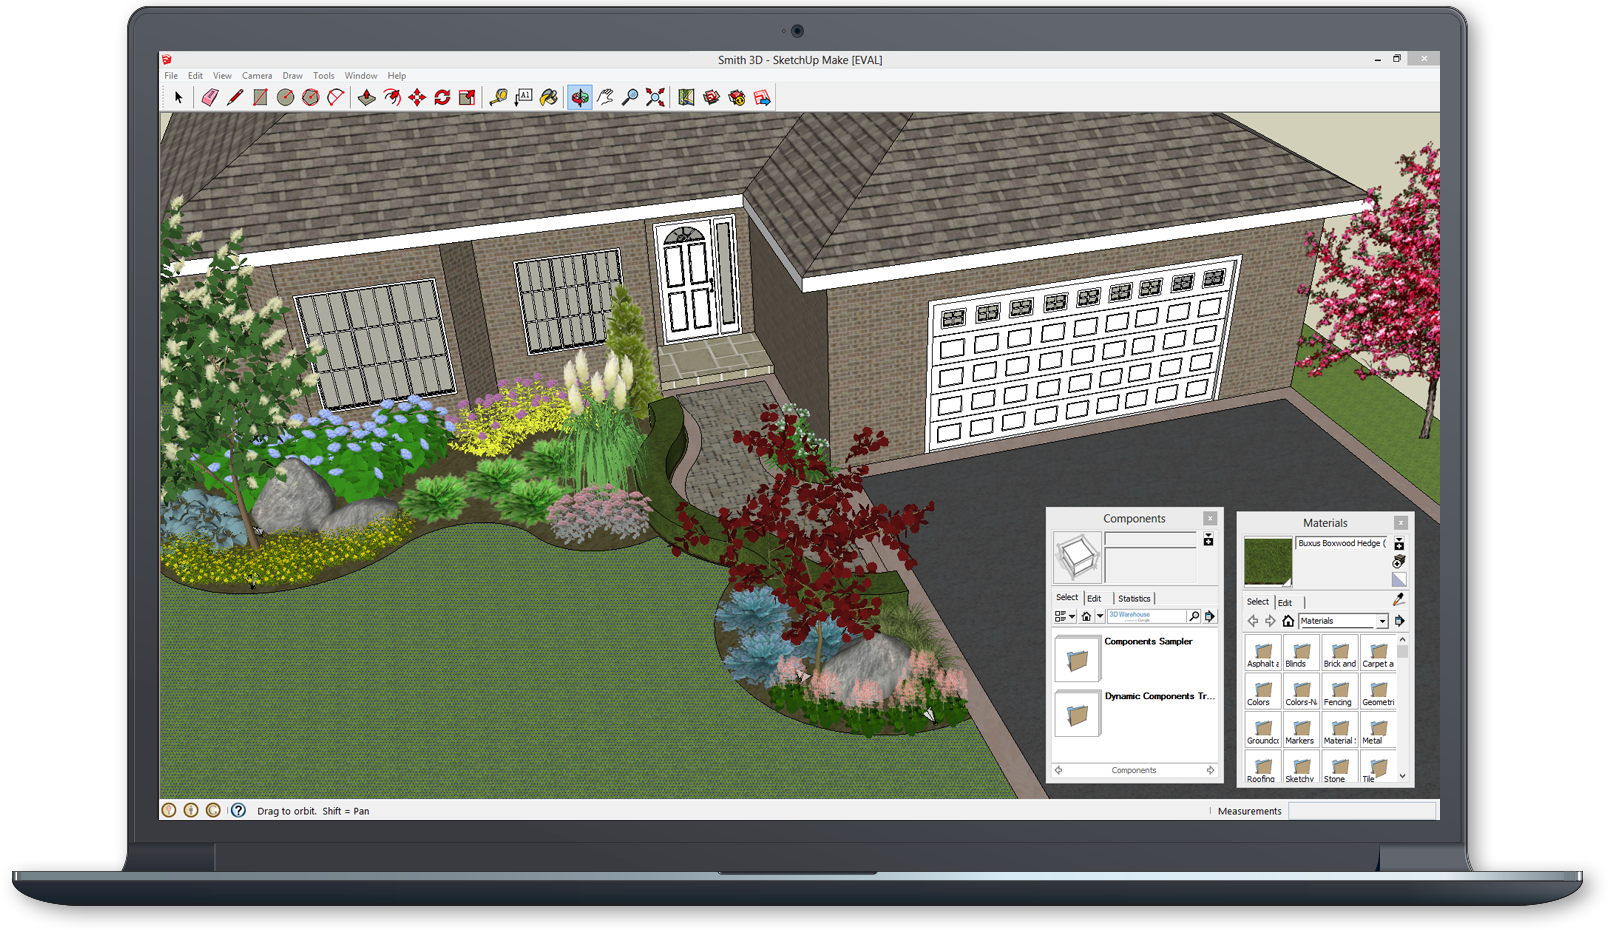This screenshot has height=932, width=1612.
Task: Toggle secondary selection pane in Materials panel
Action: click(x=1399, y=544)
